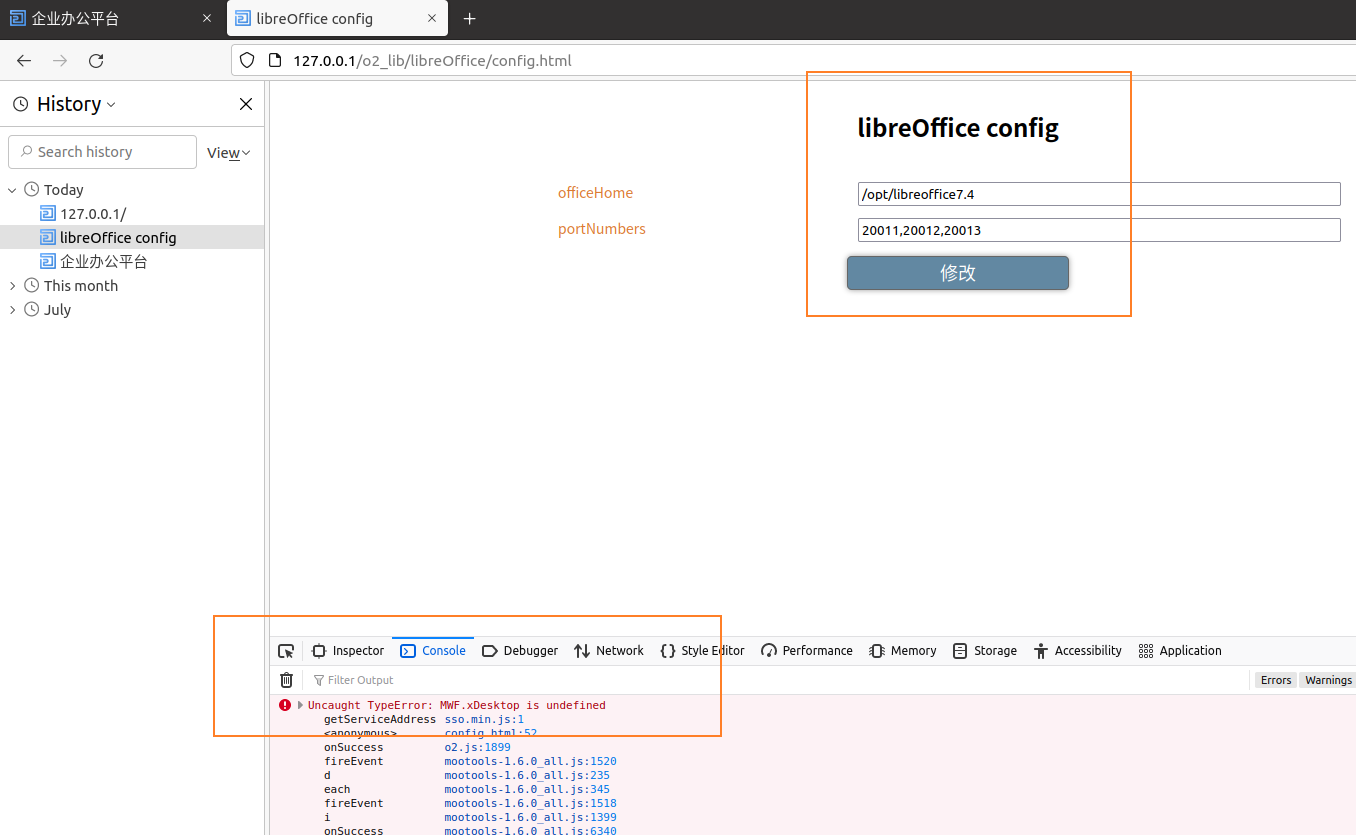Open the View dropdown in history
This screenshot has width=1356, height=835.
[228, 153]
